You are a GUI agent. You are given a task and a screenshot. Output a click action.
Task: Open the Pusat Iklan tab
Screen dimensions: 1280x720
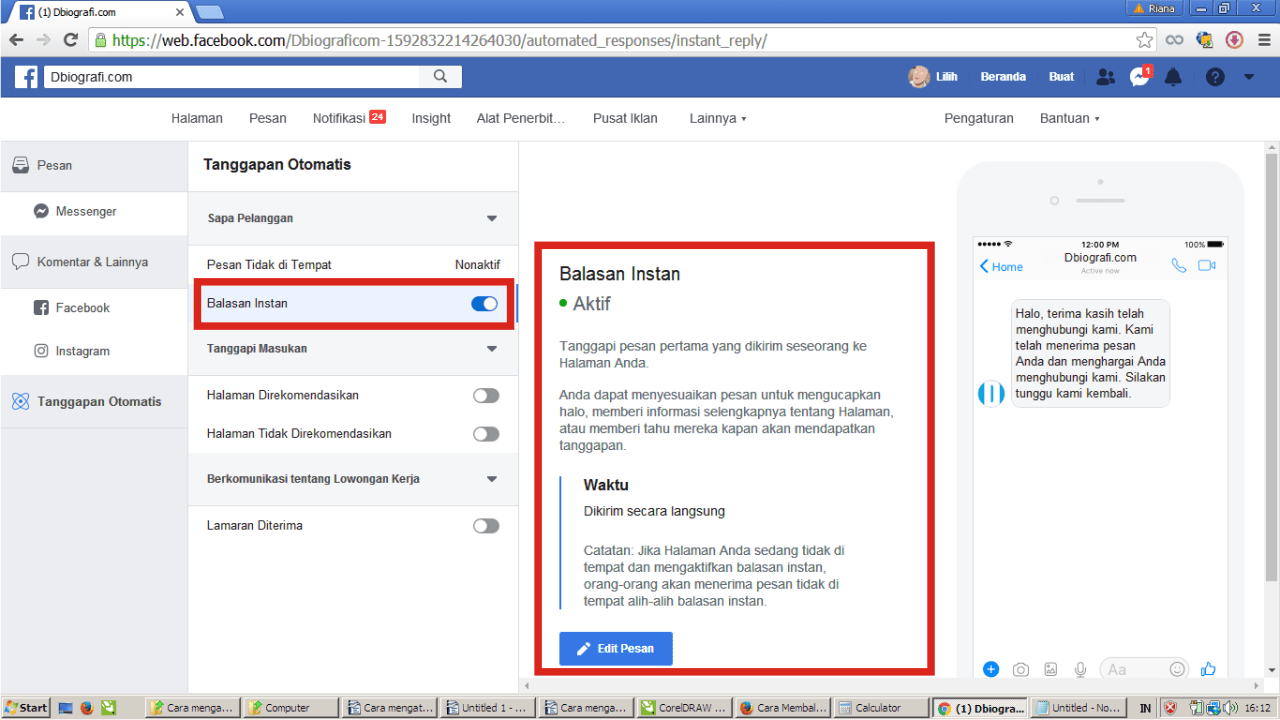pos(625,118)
